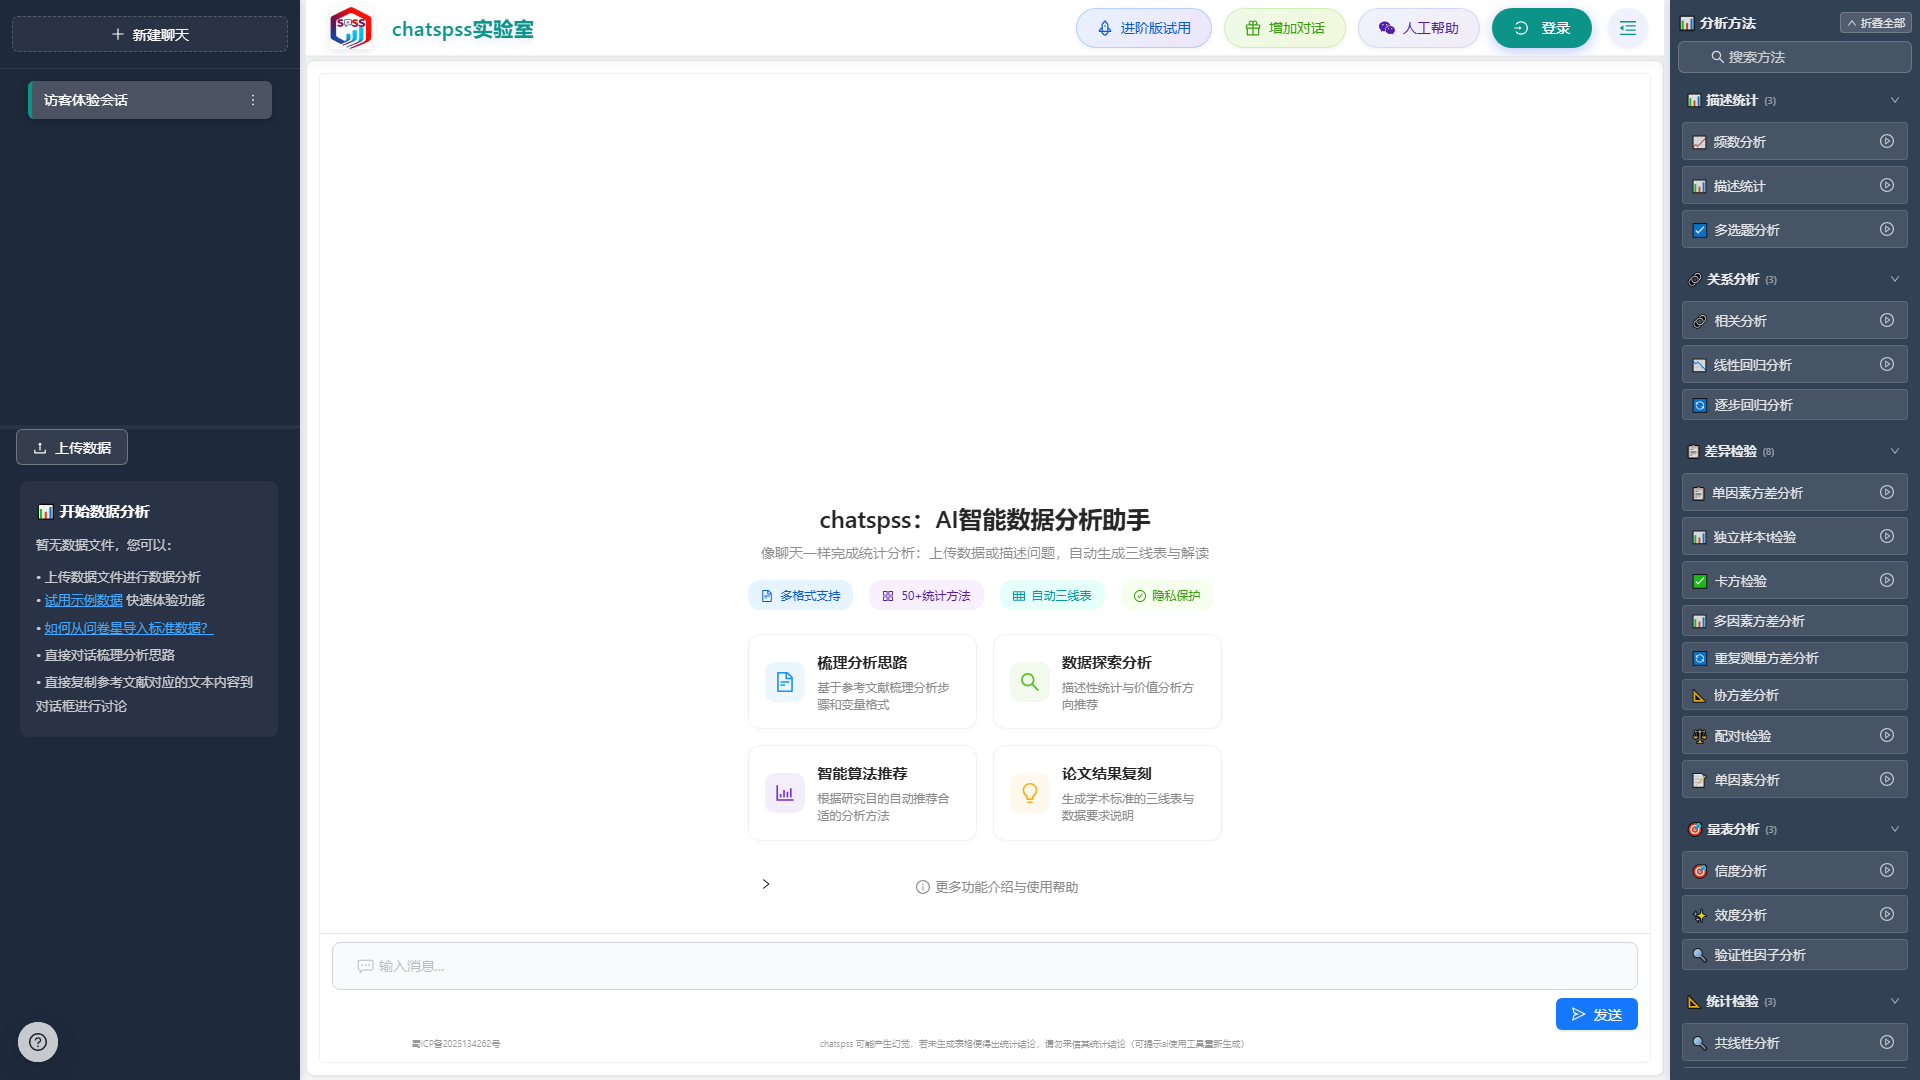Run 单因素分析 play icon
This screenshot has height=1080, width=1920.
[x=1887, y=780]
